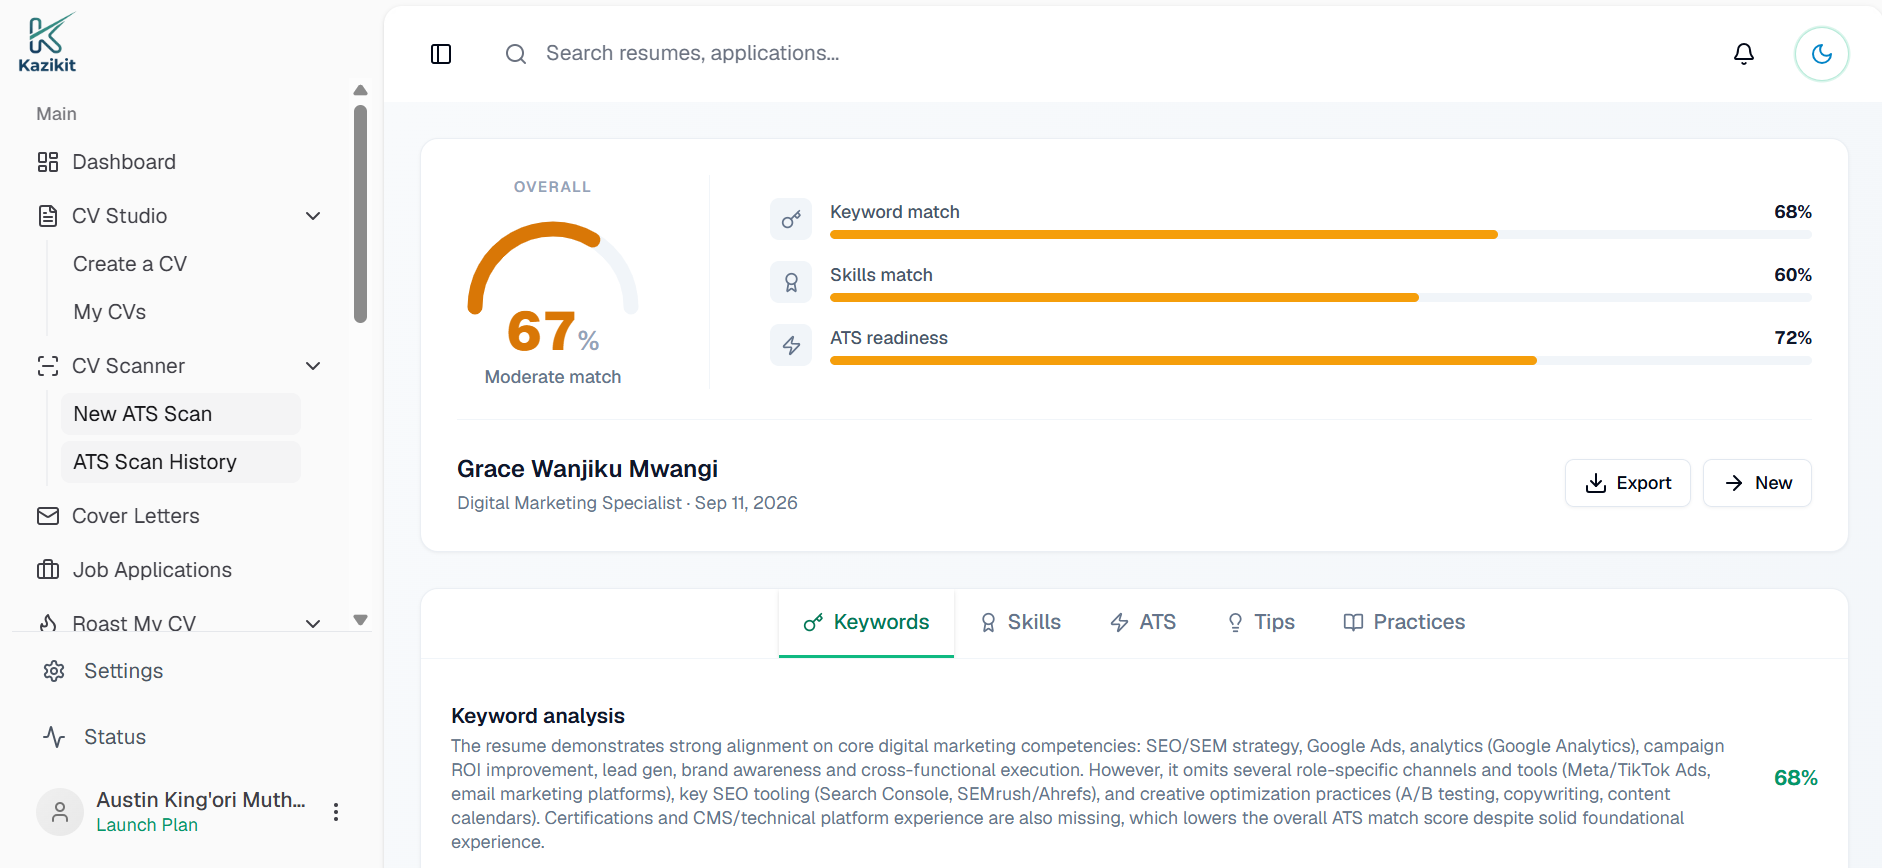This screenshot has height=868, width=1882.
Task: Click the Launch Plan label
Action: [x=147, y=825]
